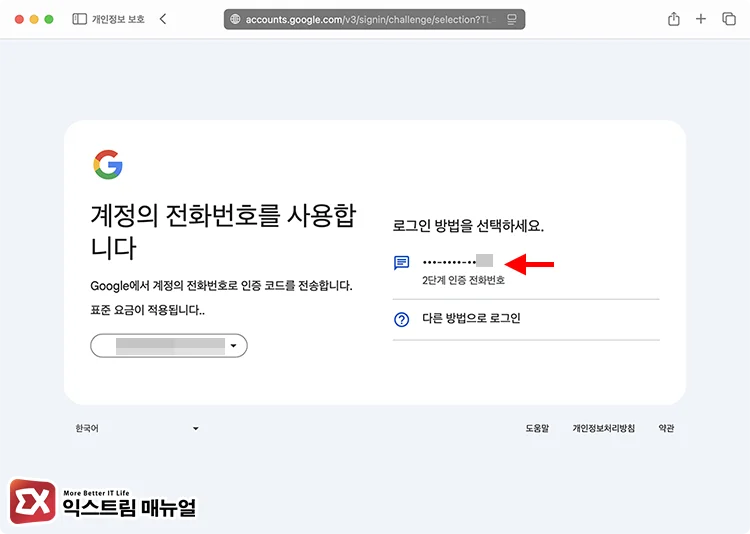This screenshot has height=534, width=750.
Task: Click the question mark help icon
Action: [401, 319]
